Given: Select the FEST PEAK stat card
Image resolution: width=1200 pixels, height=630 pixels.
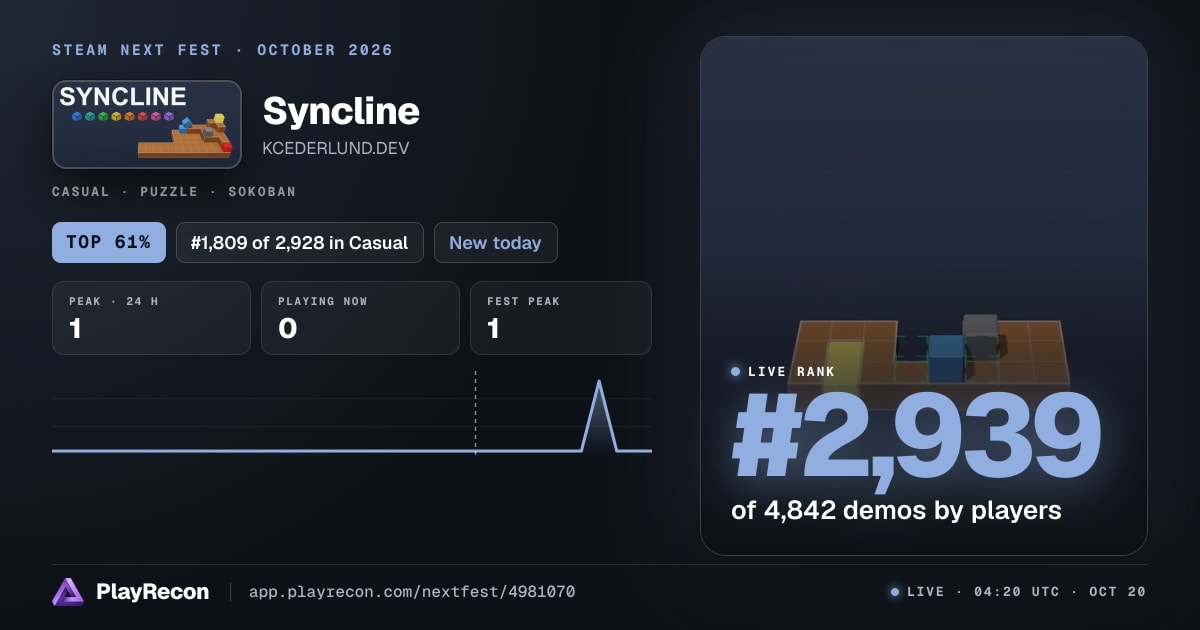Looking at the screenshot, I should (x=560, y=318).
